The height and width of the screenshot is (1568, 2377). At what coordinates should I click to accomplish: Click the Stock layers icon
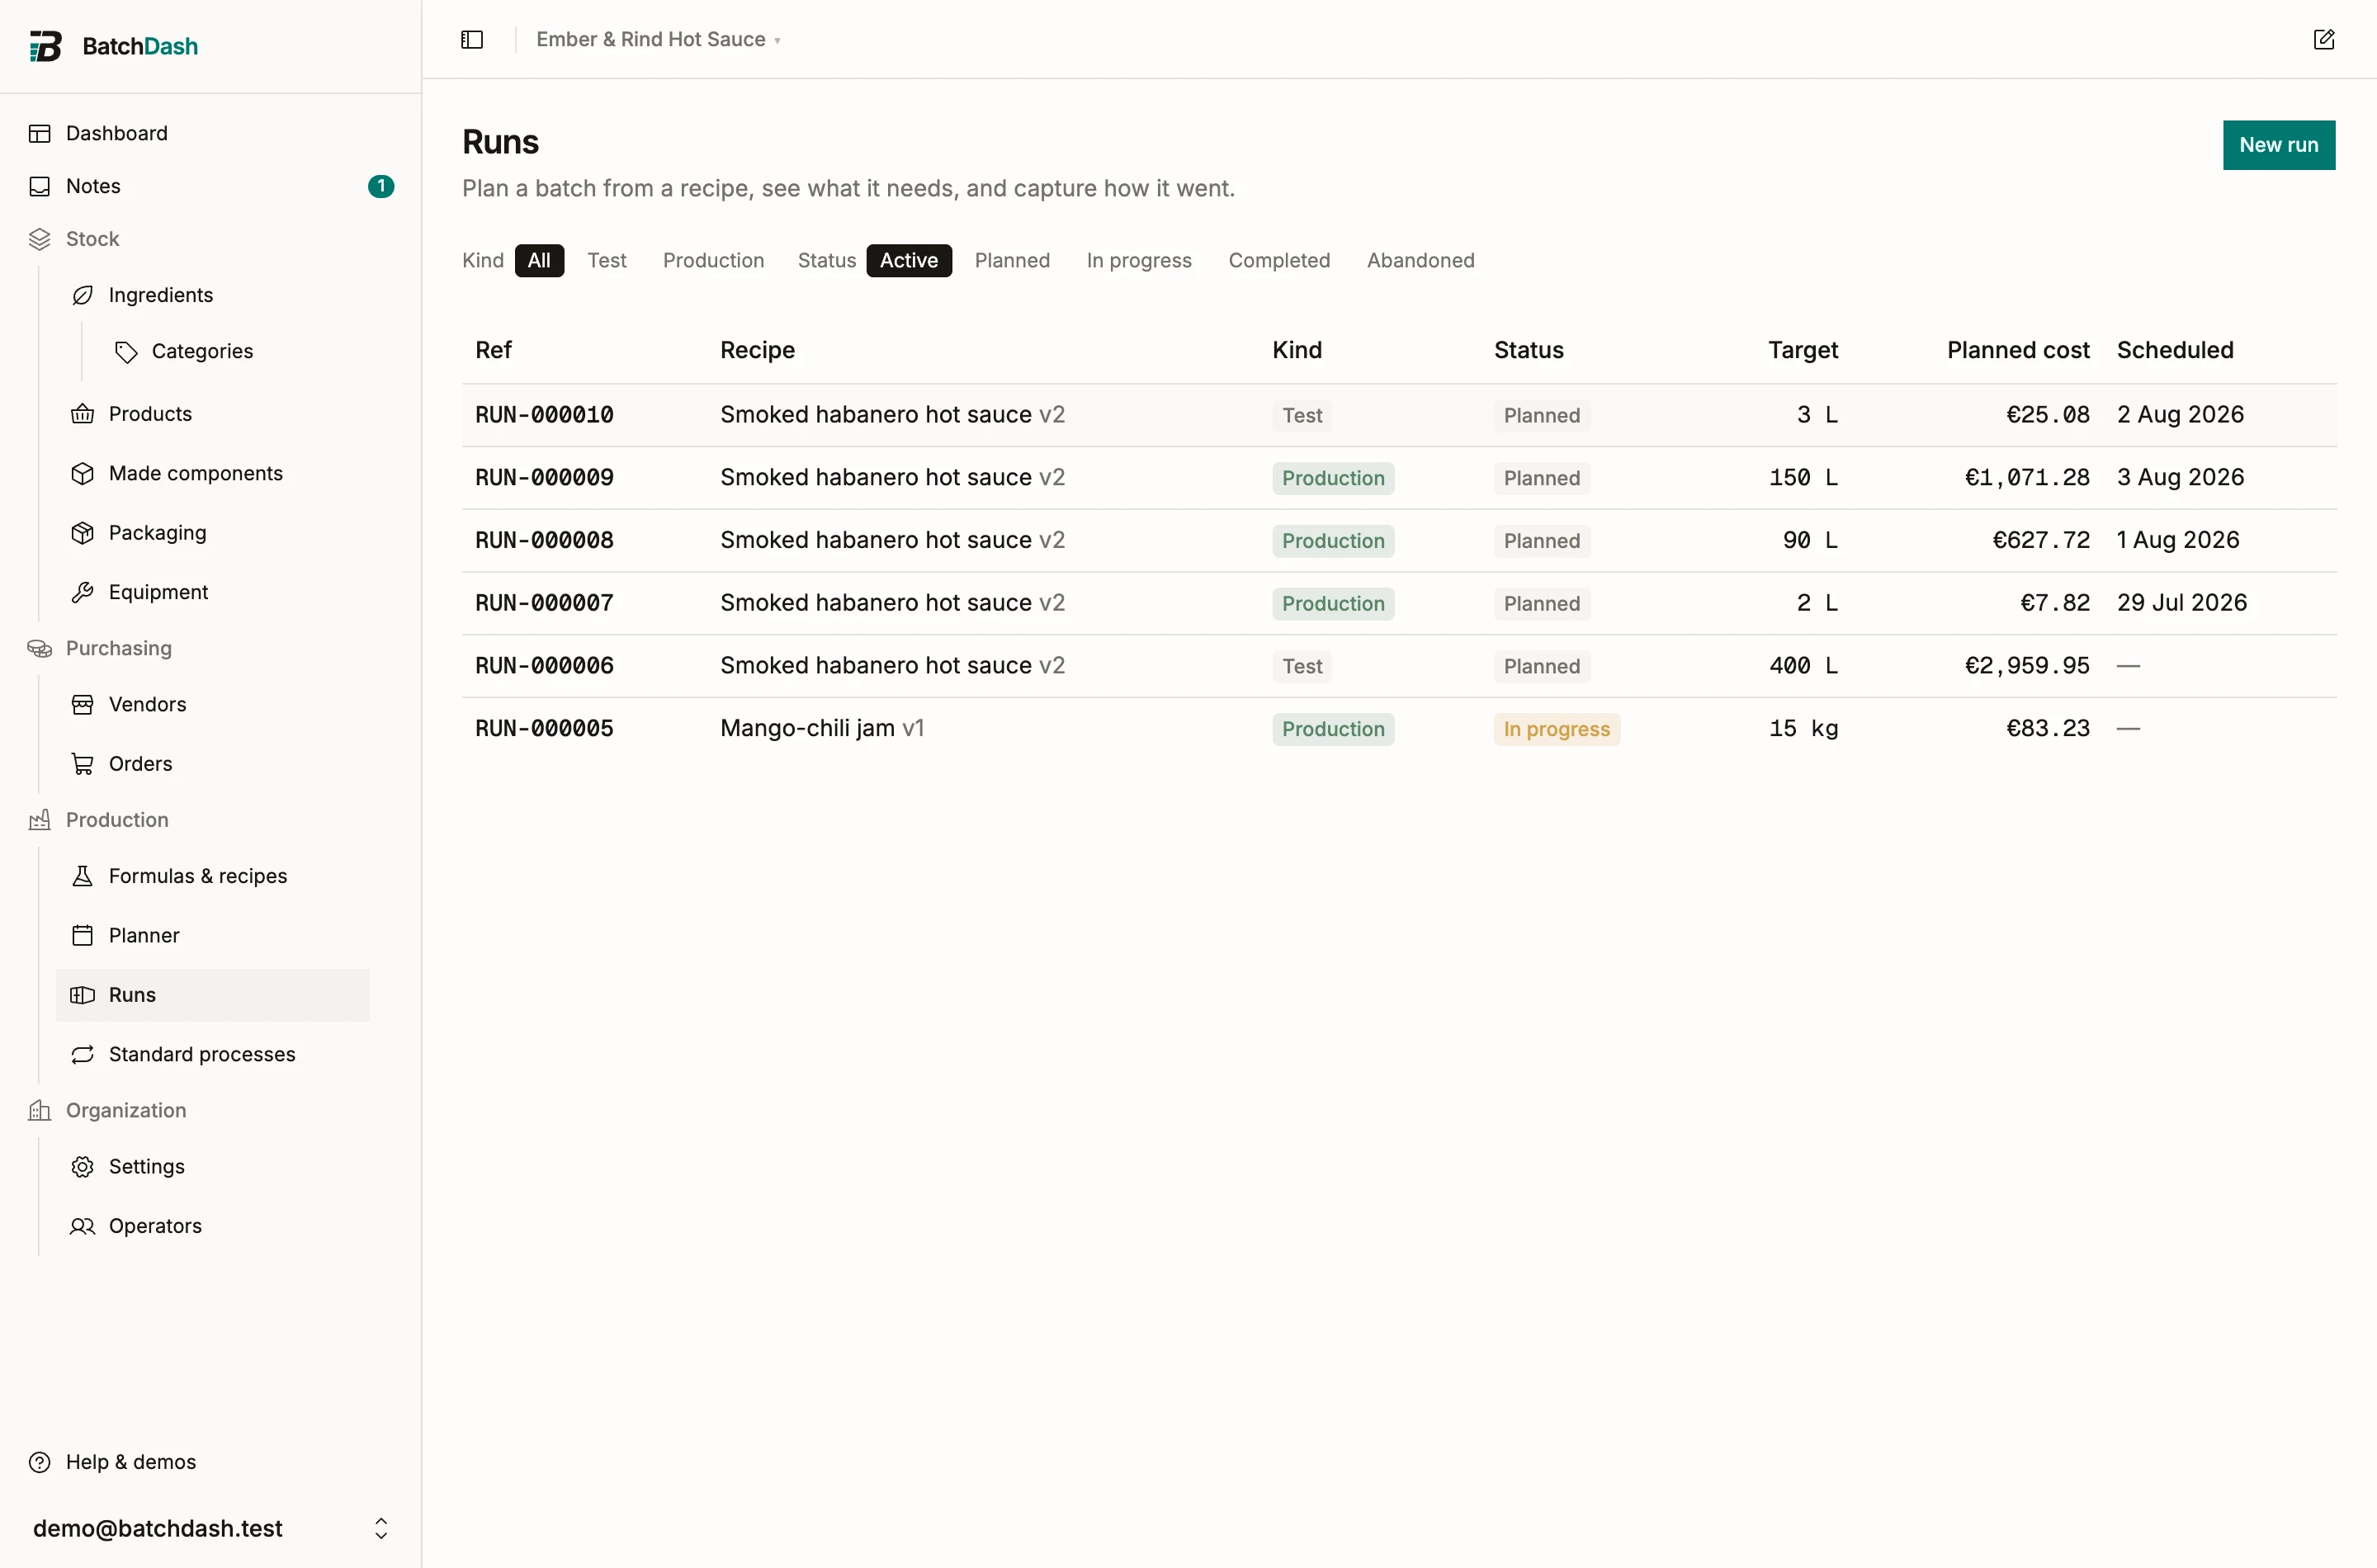[40, 239]
